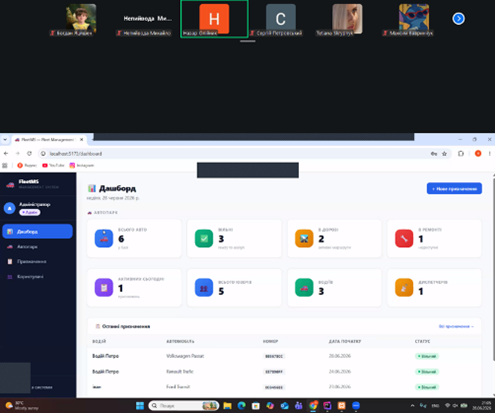Show next participants with blue arrow

pyautogui.click(x=458, y=19)
